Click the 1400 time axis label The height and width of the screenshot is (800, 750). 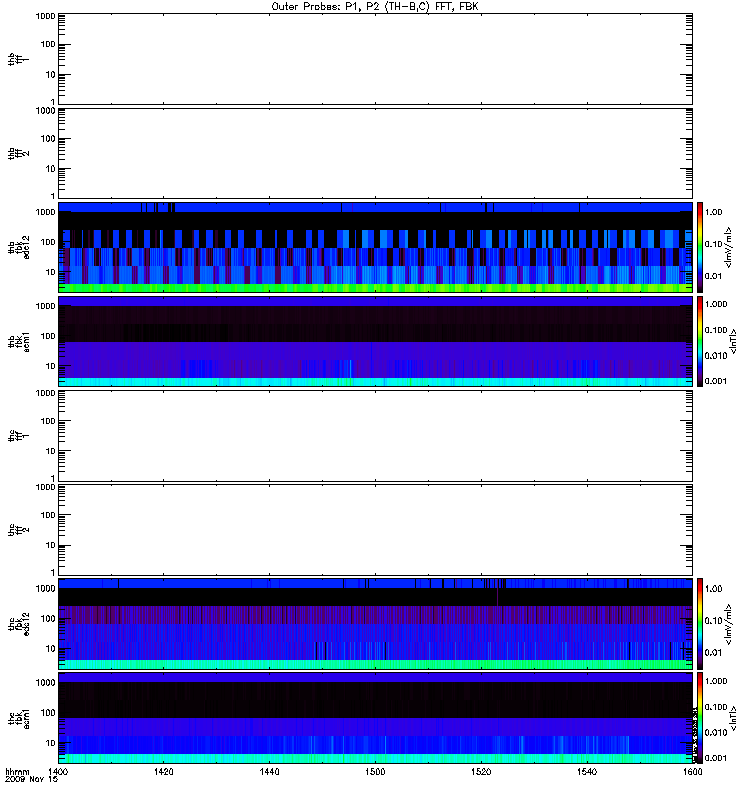click(x=58, y=771)
